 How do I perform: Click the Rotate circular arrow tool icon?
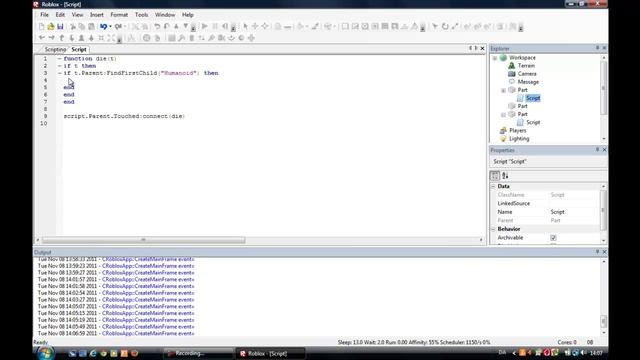(x=445, y=27)
